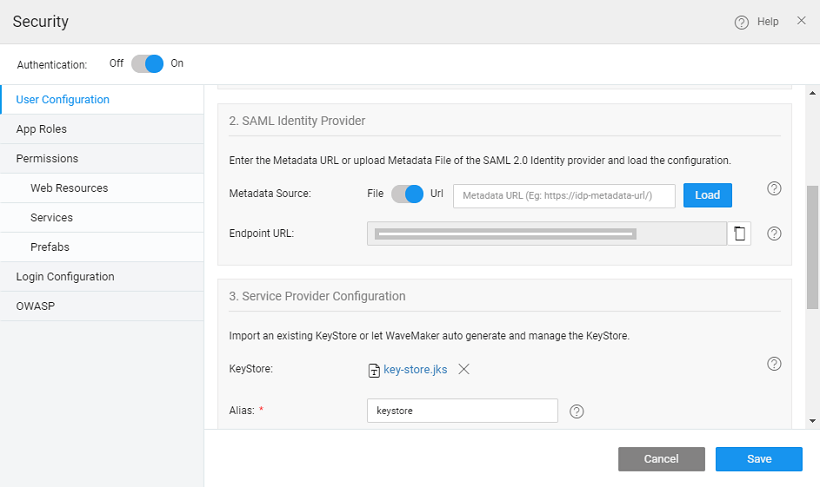
Task: Open Web Resources permissions
Action: click(x=69, y=188)
